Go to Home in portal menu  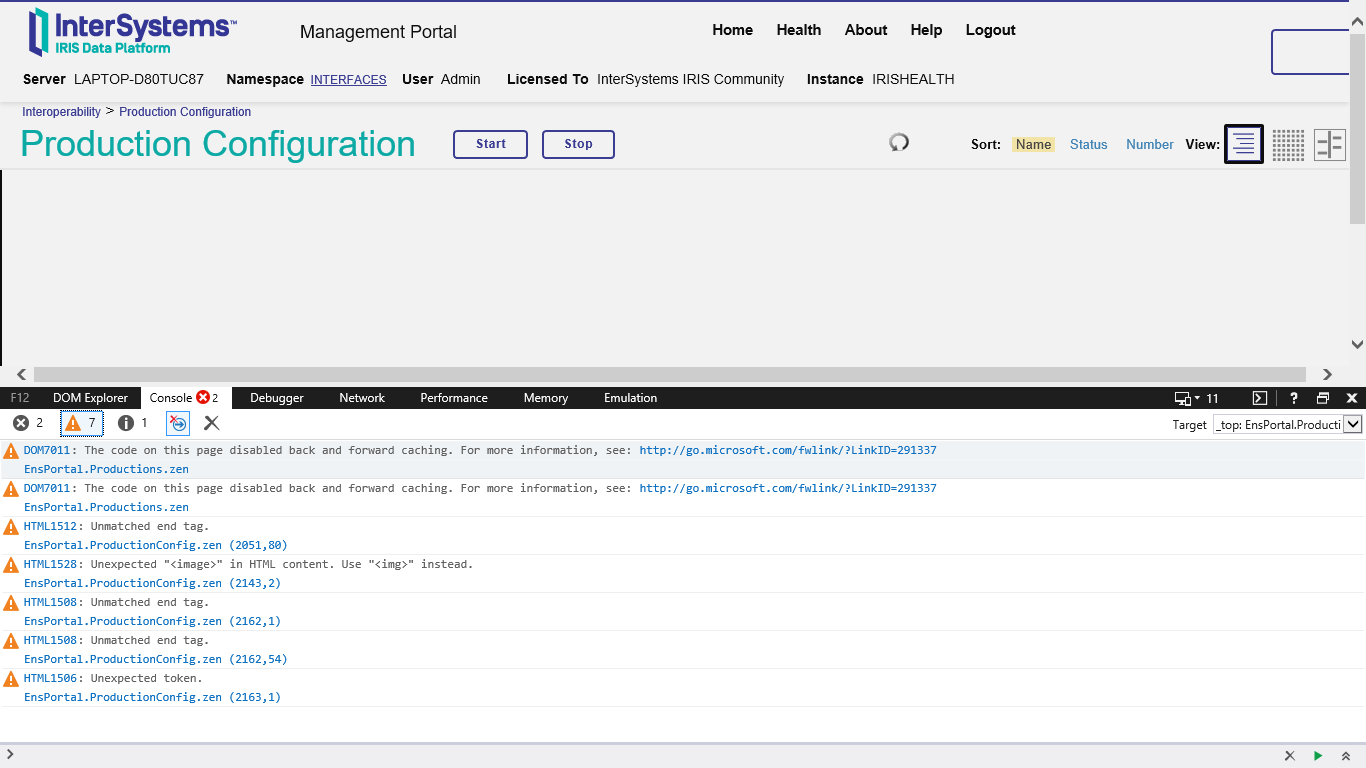(x=733, y=30)
